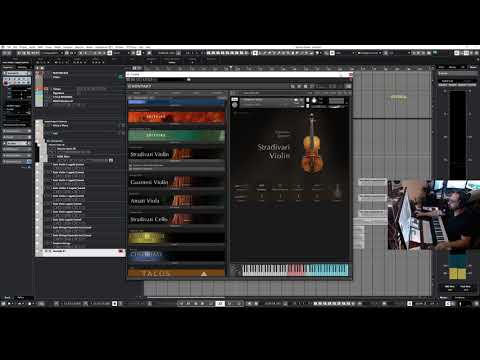Switch to the Inspector tab in the left zone
The image size is (480, 360).
point(8,67)
